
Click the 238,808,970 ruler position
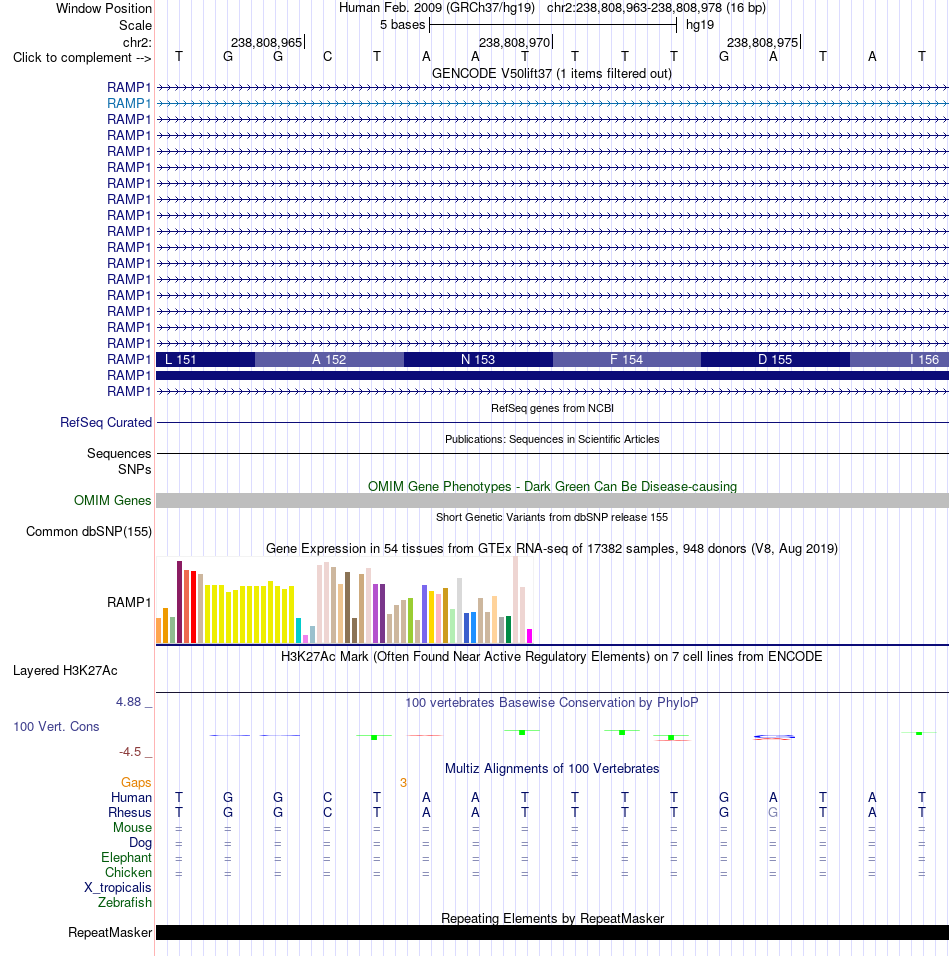click(x=515, y=43)
